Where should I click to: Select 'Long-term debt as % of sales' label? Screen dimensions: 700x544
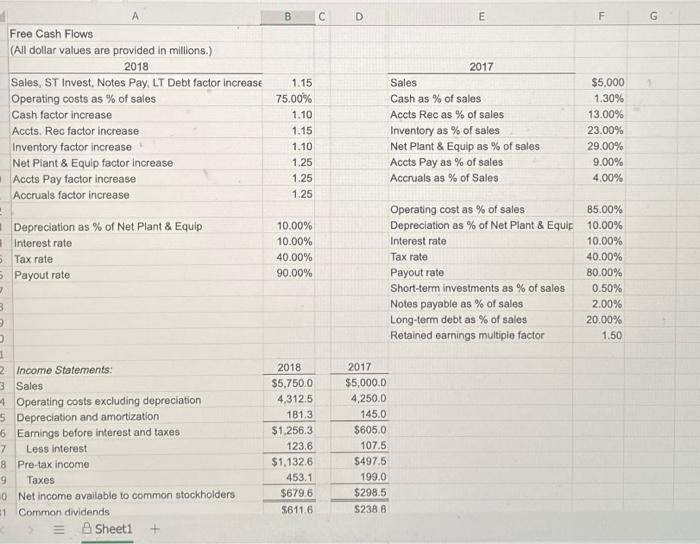click(x=458, y=320)
